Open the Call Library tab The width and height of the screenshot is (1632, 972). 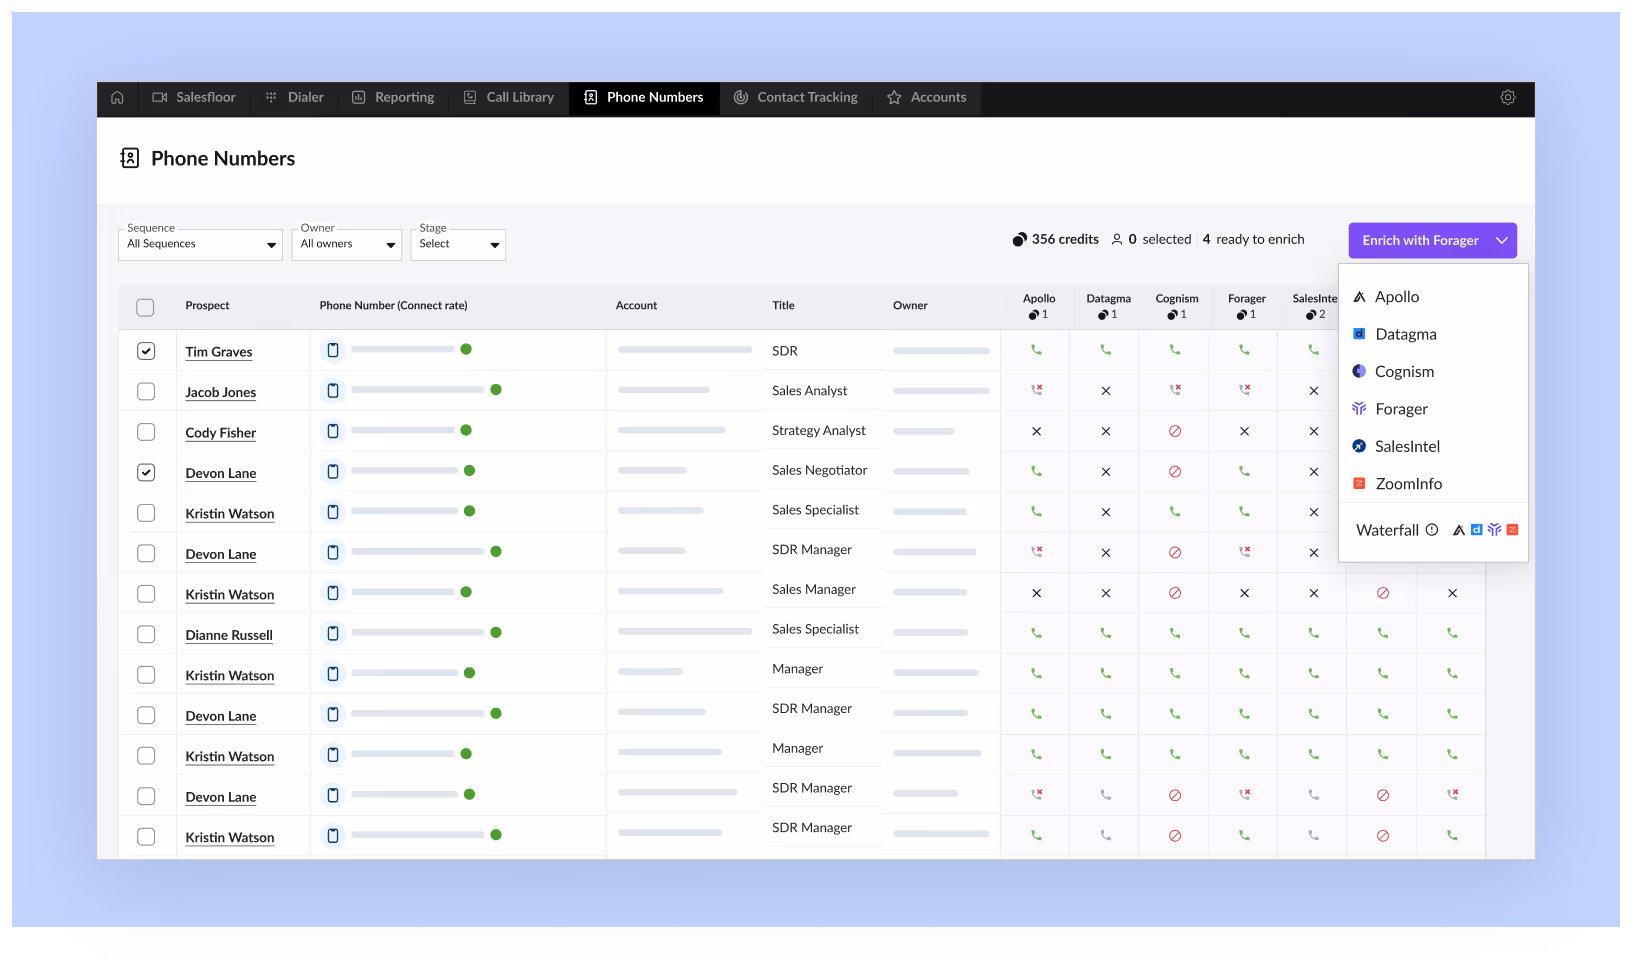pyautogui.click(x=509, y=98)
